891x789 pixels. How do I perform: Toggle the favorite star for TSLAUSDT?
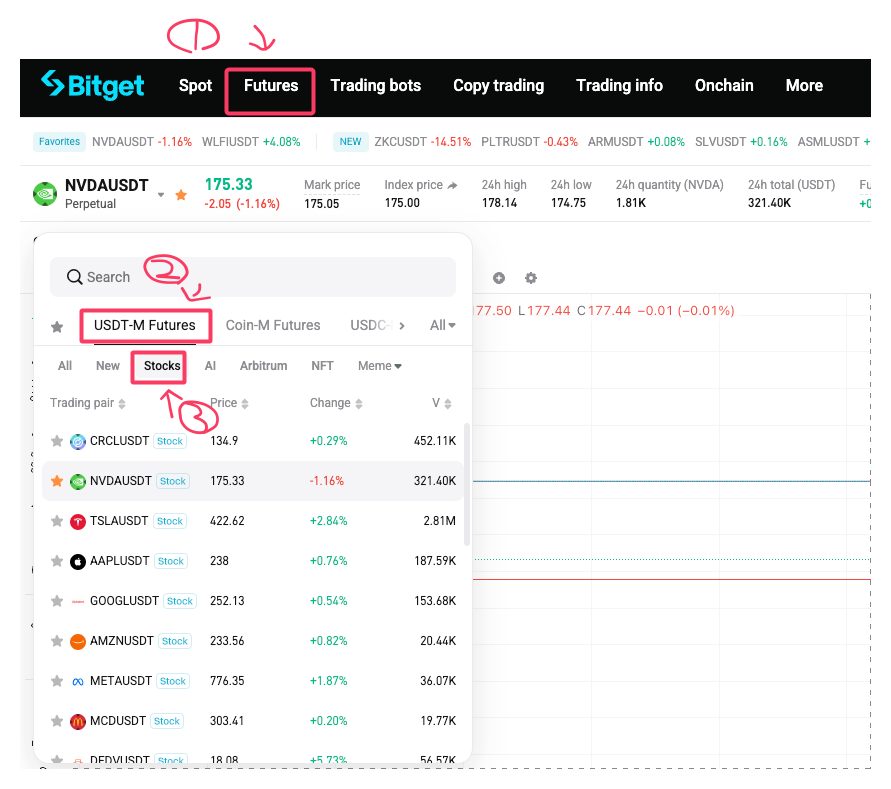point(57,521)
